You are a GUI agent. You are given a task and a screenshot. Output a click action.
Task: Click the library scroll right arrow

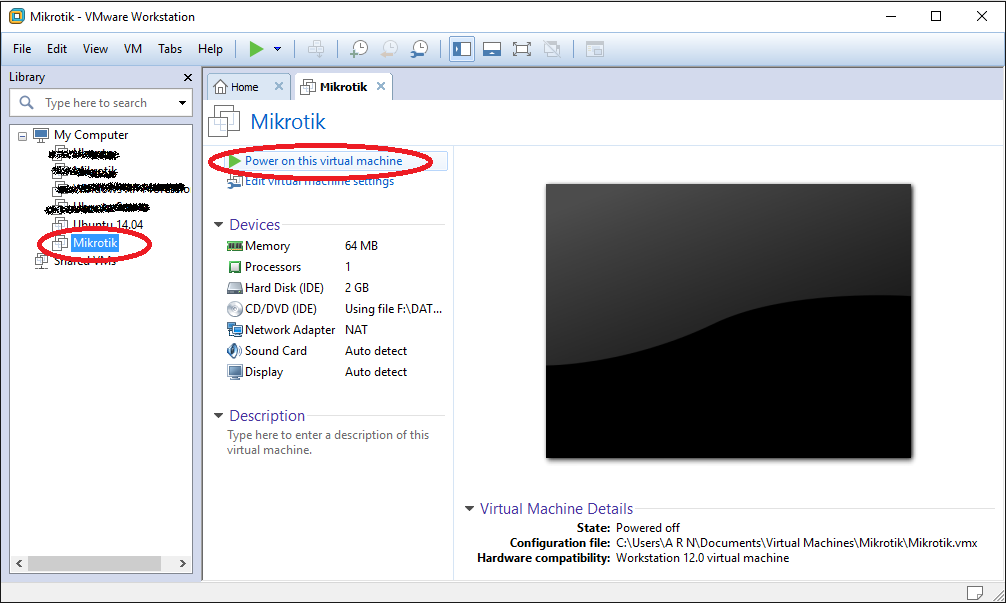pyautogui.click(x=183, y=563)
